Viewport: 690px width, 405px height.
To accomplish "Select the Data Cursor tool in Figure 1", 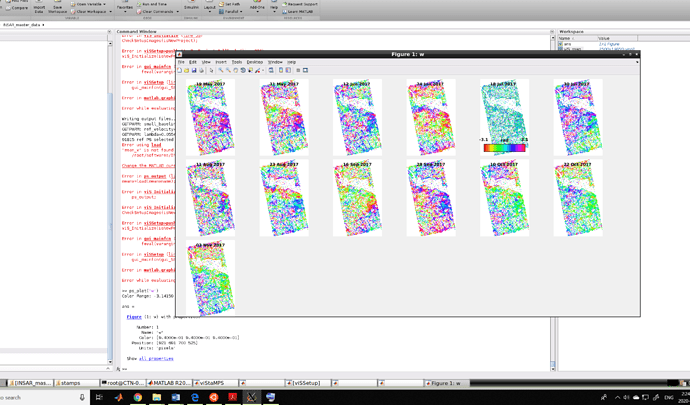I will pyautogui.click(x=250, y=70).
